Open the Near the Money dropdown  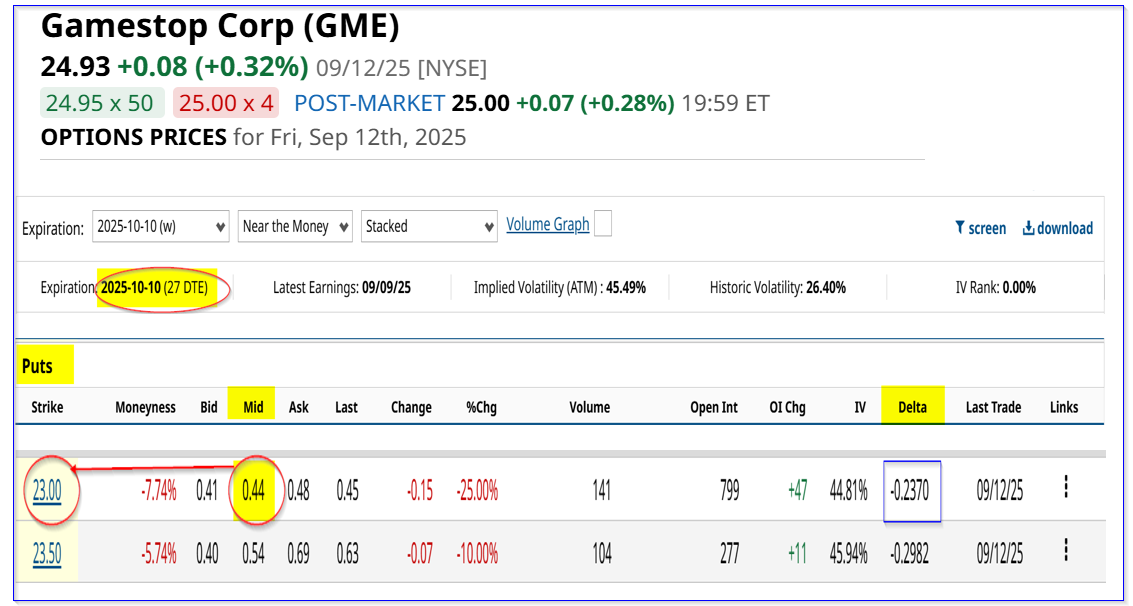tap(295, 226)
